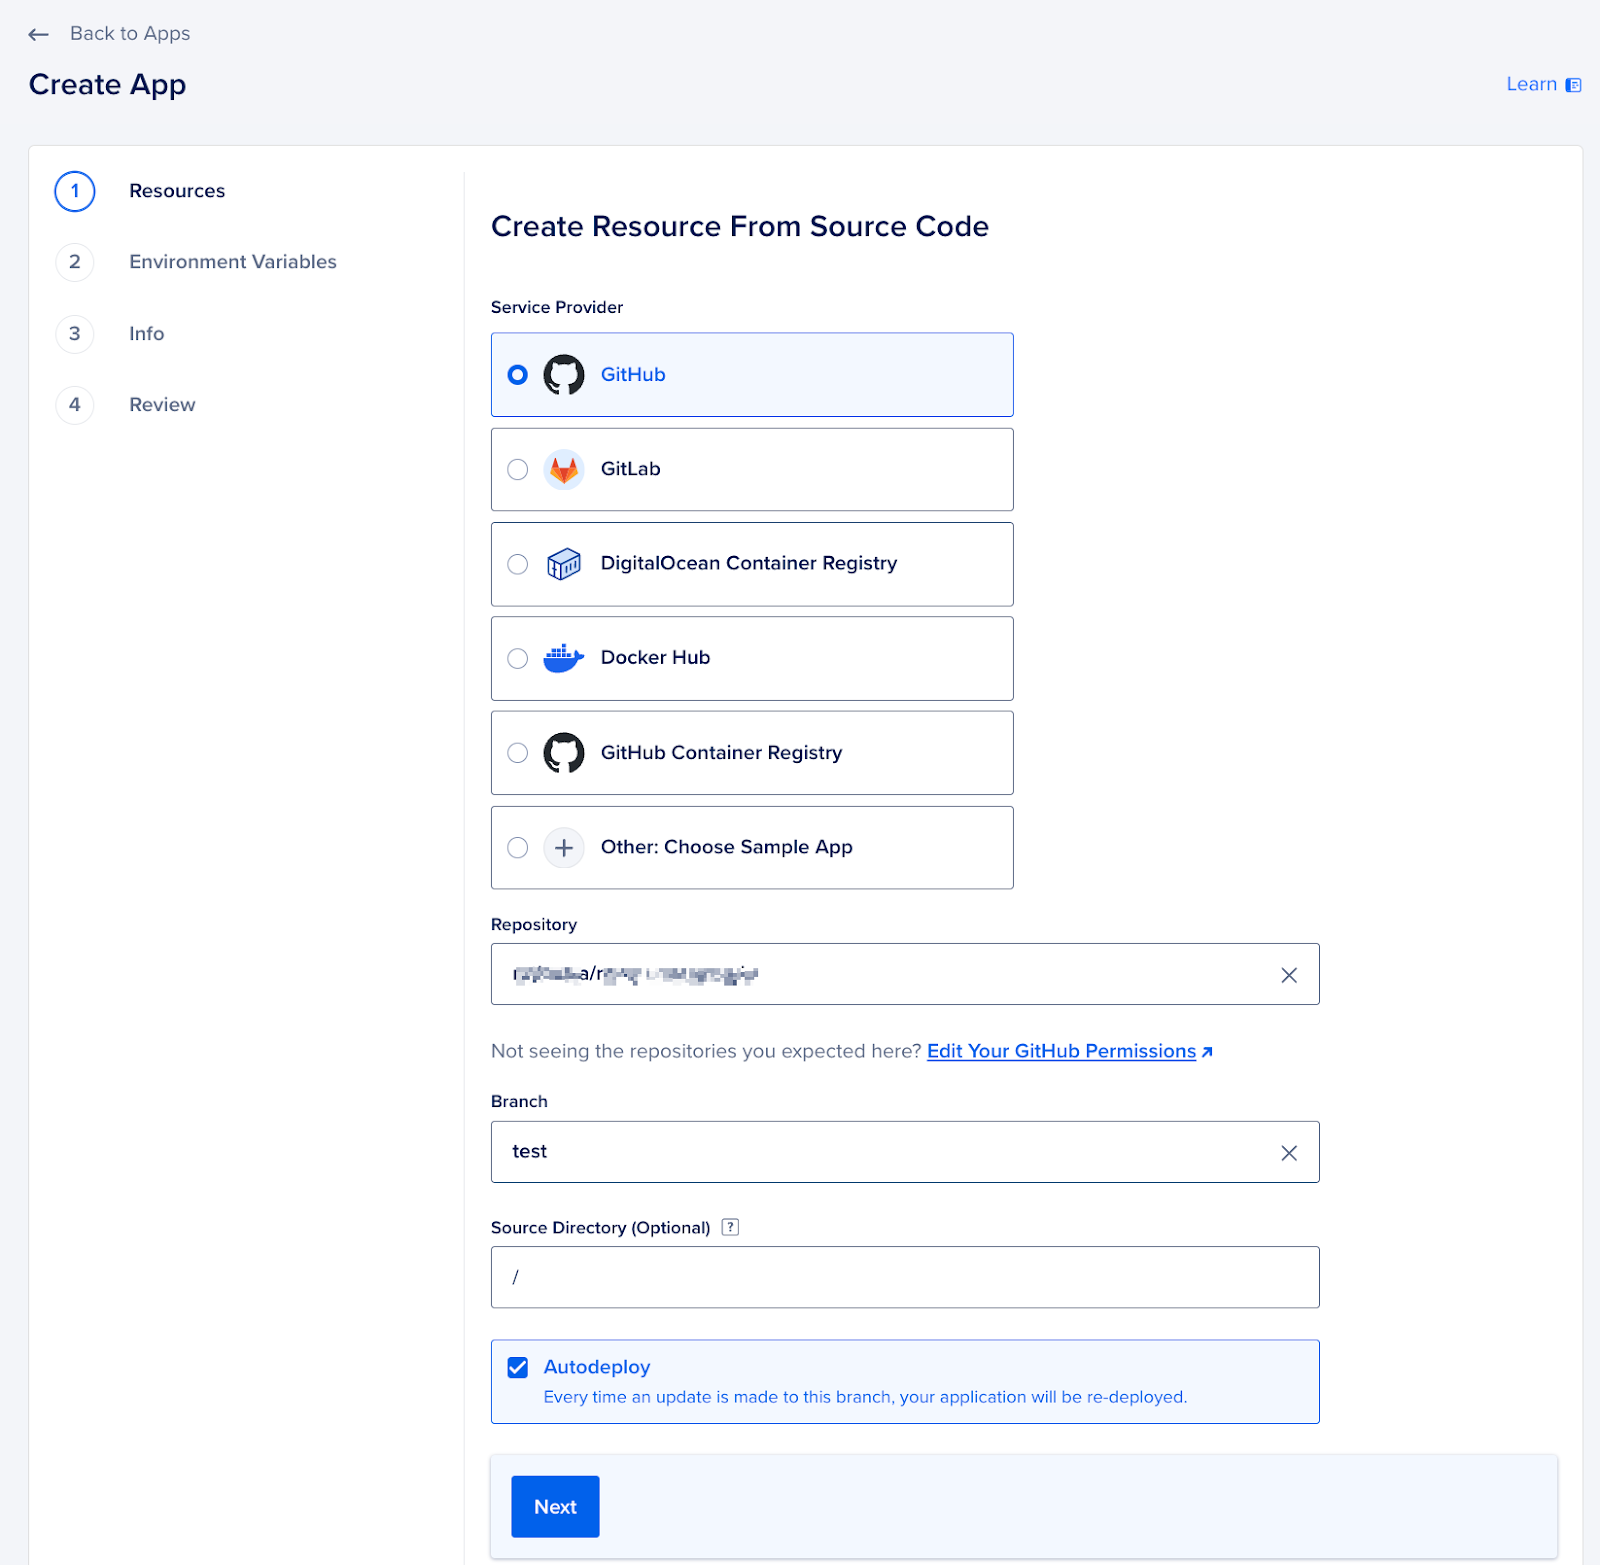Image resolution: width=1600 pixels, height=1565 pixels.
Task: Click the GitLab fox logo icon
Action: (564, 469)
